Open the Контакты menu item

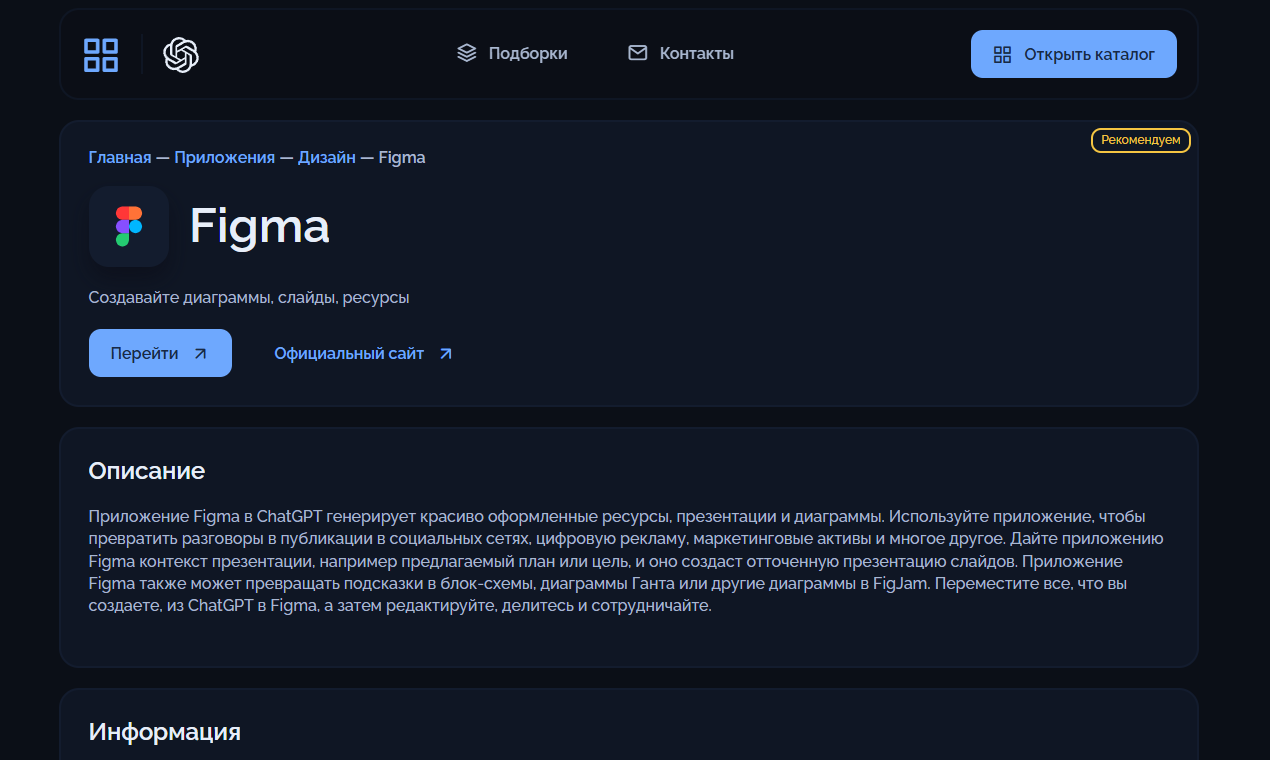pos(681,53)
